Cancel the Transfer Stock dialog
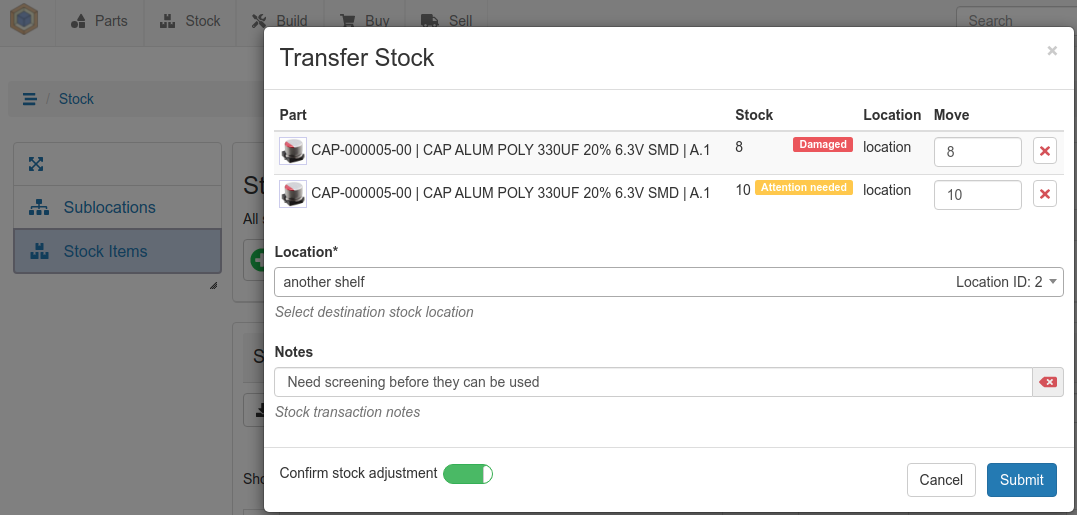The width and height of the screenshot is (1077, 515). pyautogui.click(x=940, y=480)
